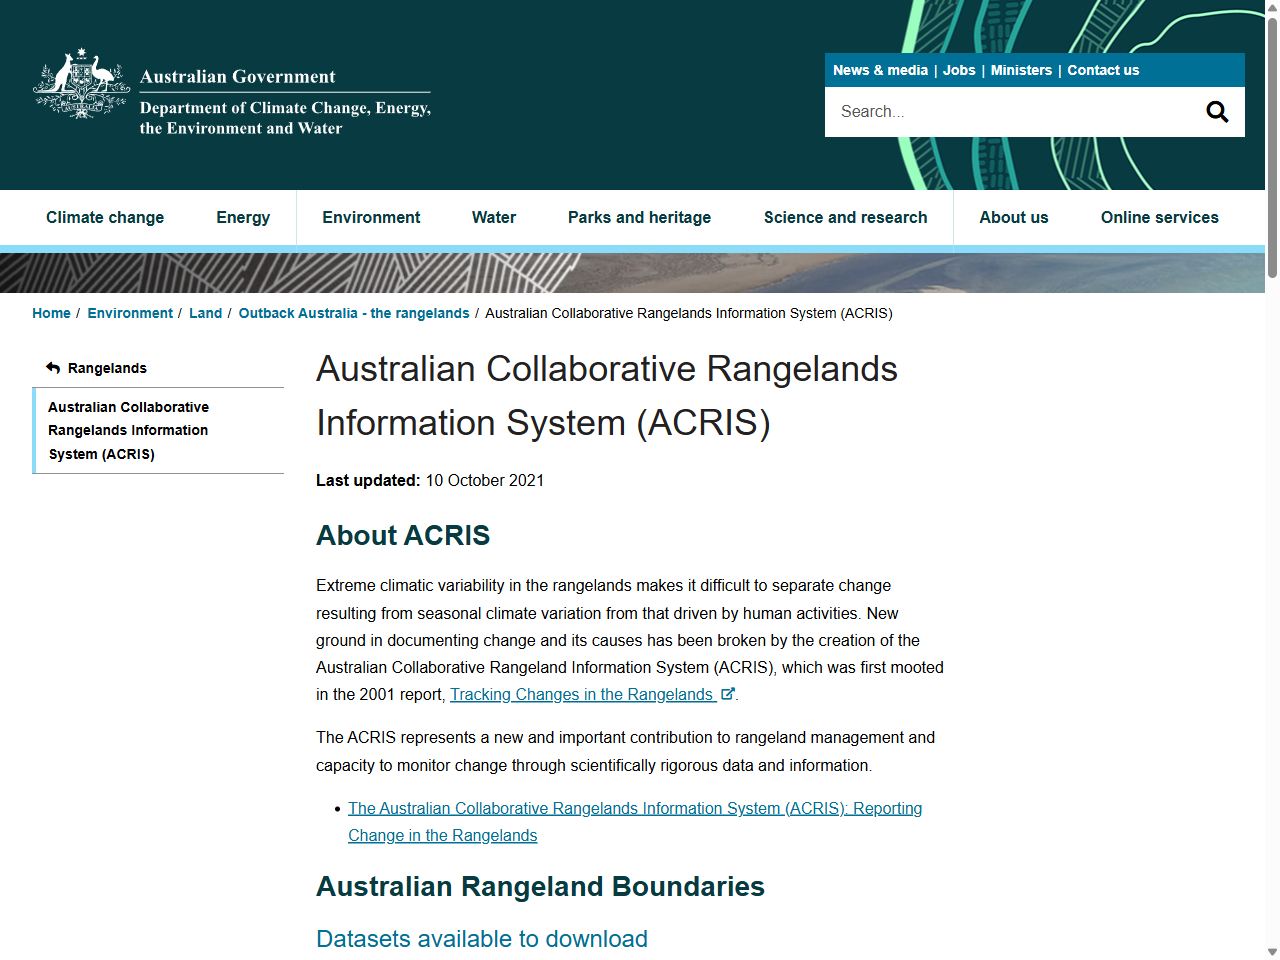Open the About us menu
The image size is (1280, 960).
coord(1014,217)
